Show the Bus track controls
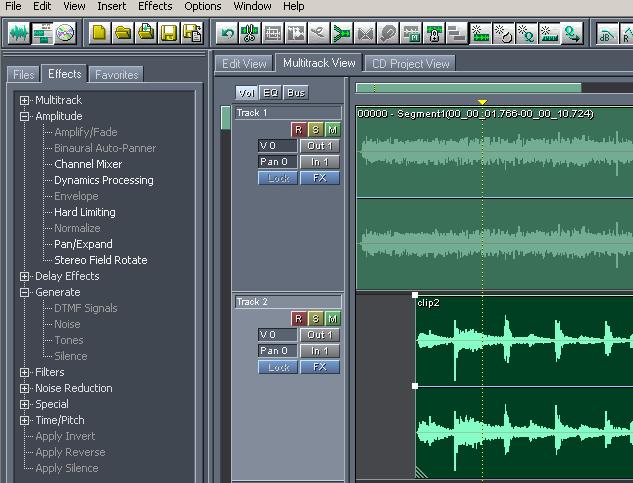Screen dimensions: 633x483 296,93
